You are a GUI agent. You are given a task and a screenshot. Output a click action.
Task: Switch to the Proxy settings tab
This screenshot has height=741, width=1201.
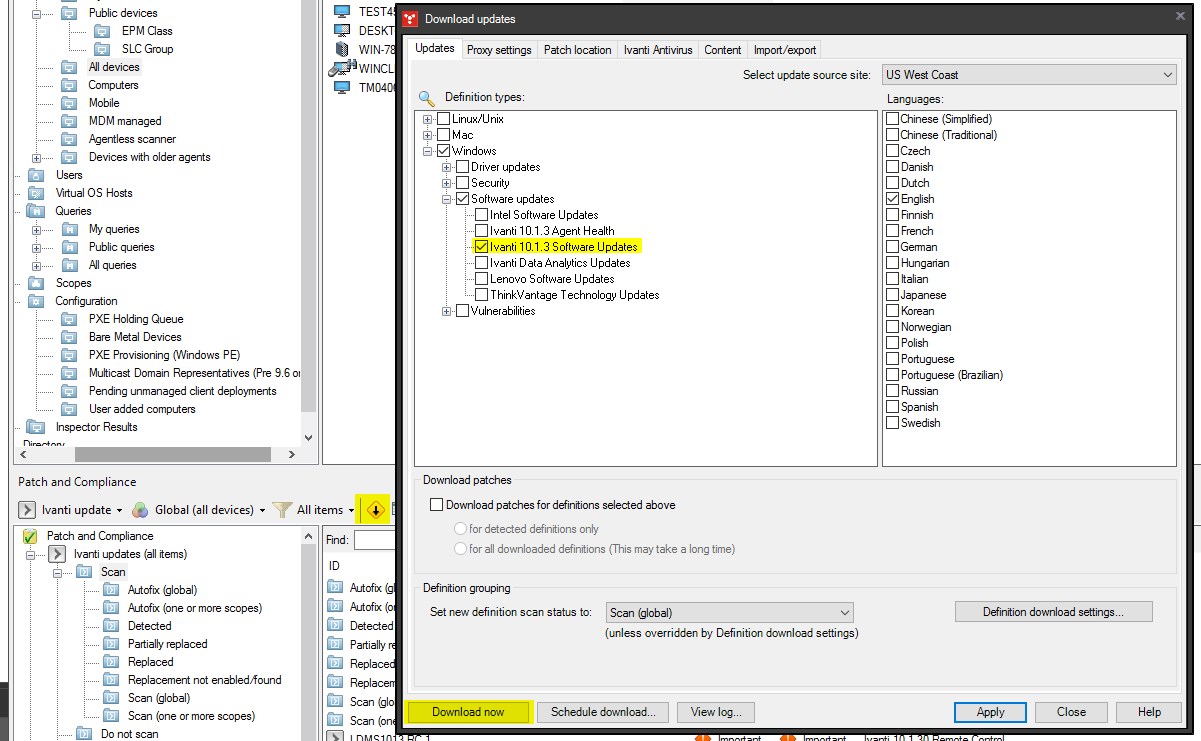(x=499, y=49)
